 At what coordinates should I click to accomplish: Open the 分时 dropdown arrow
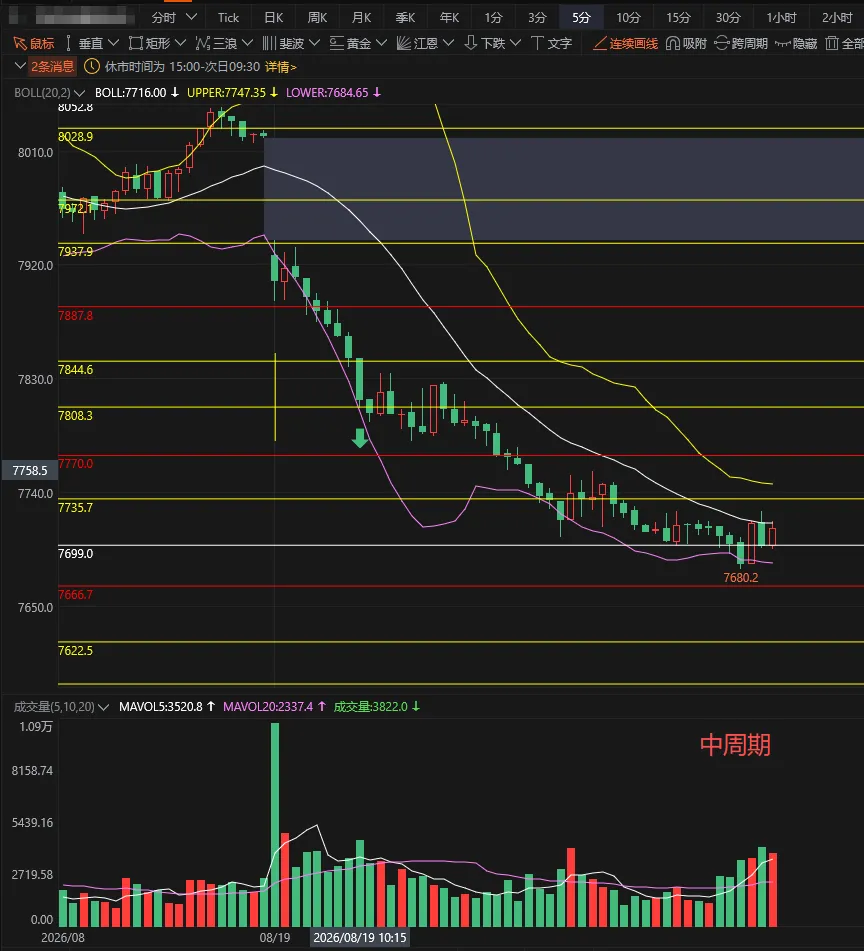coord(192,17)
